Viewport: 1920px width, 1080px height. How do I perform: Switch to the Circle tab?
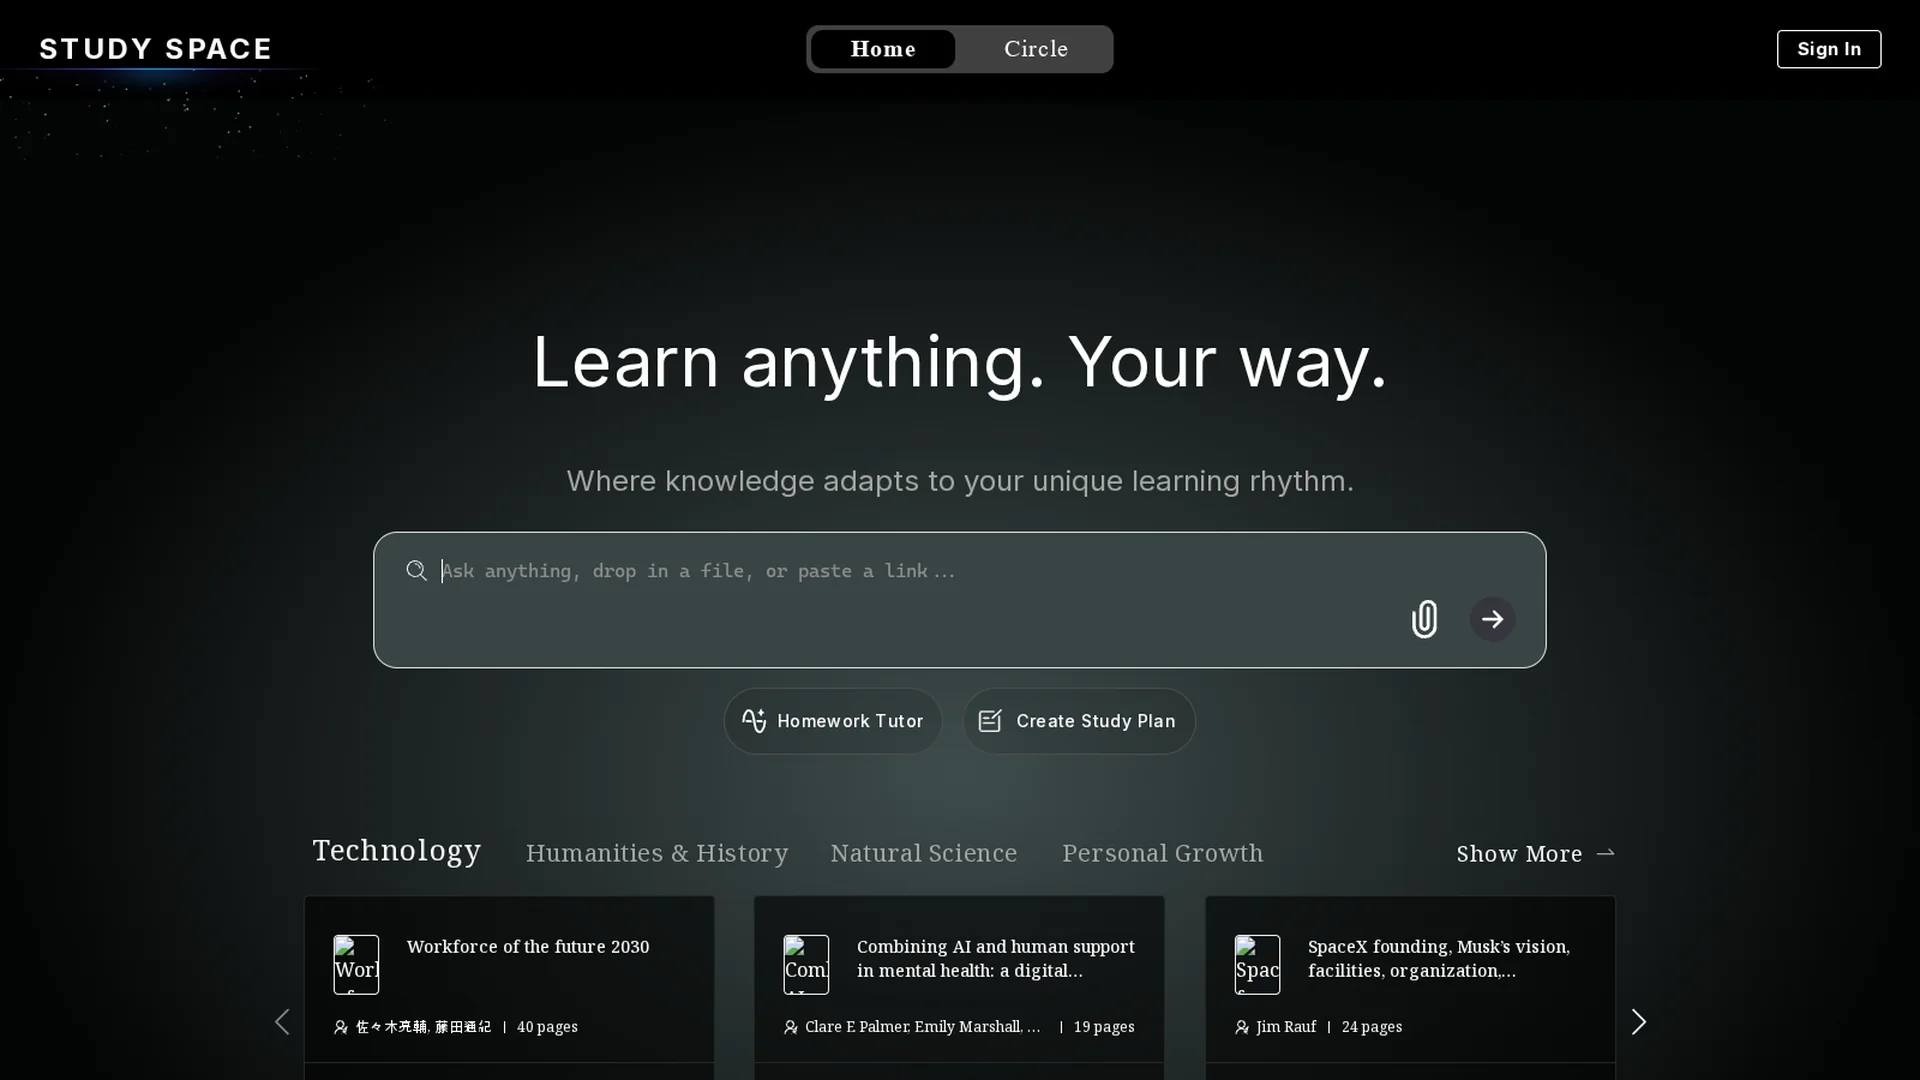(x=1036, y=49)
